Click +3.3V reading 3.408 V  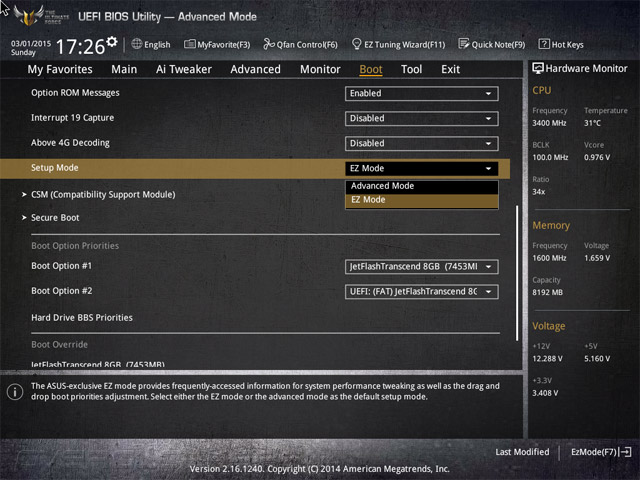point(545,393)
